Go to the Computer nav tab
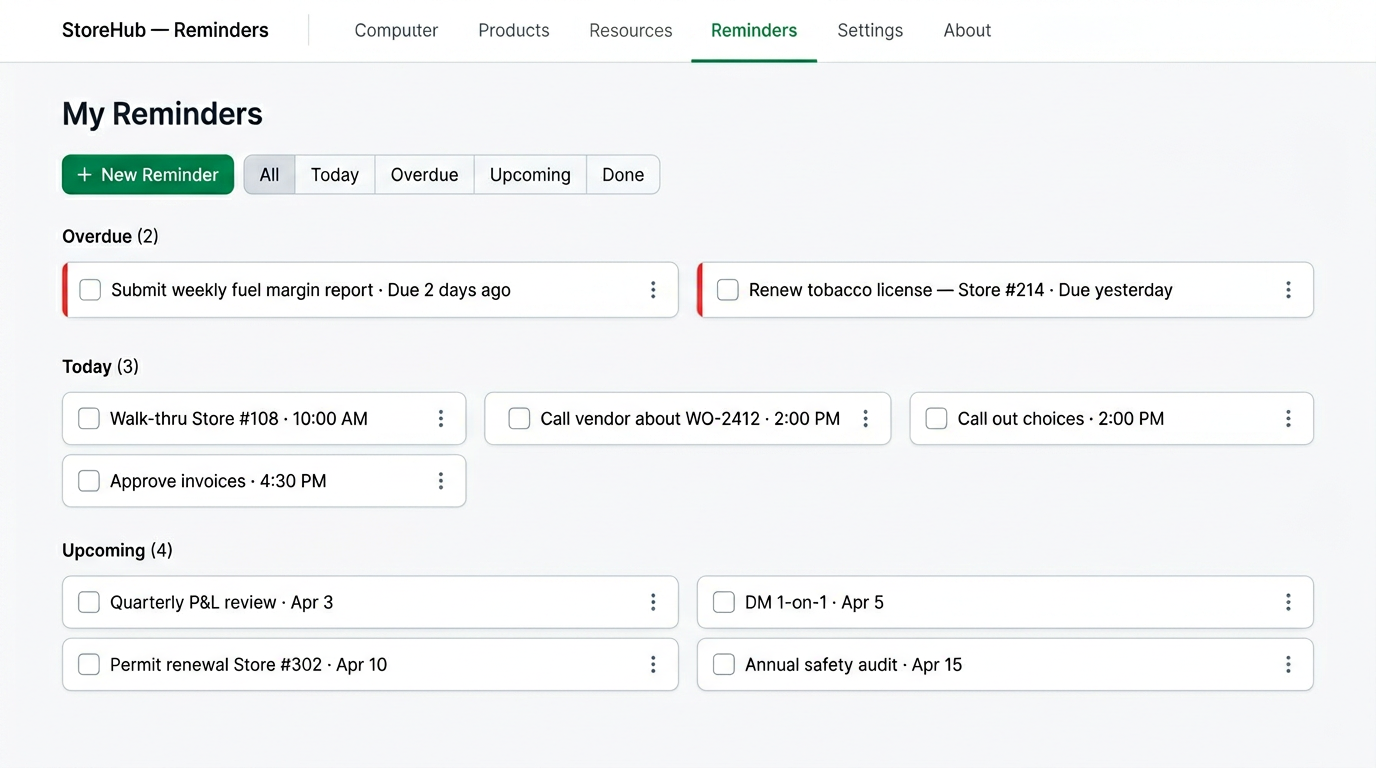Image resolution: width=1376 pixels, height=768 pixels. [x=396, y=30]
